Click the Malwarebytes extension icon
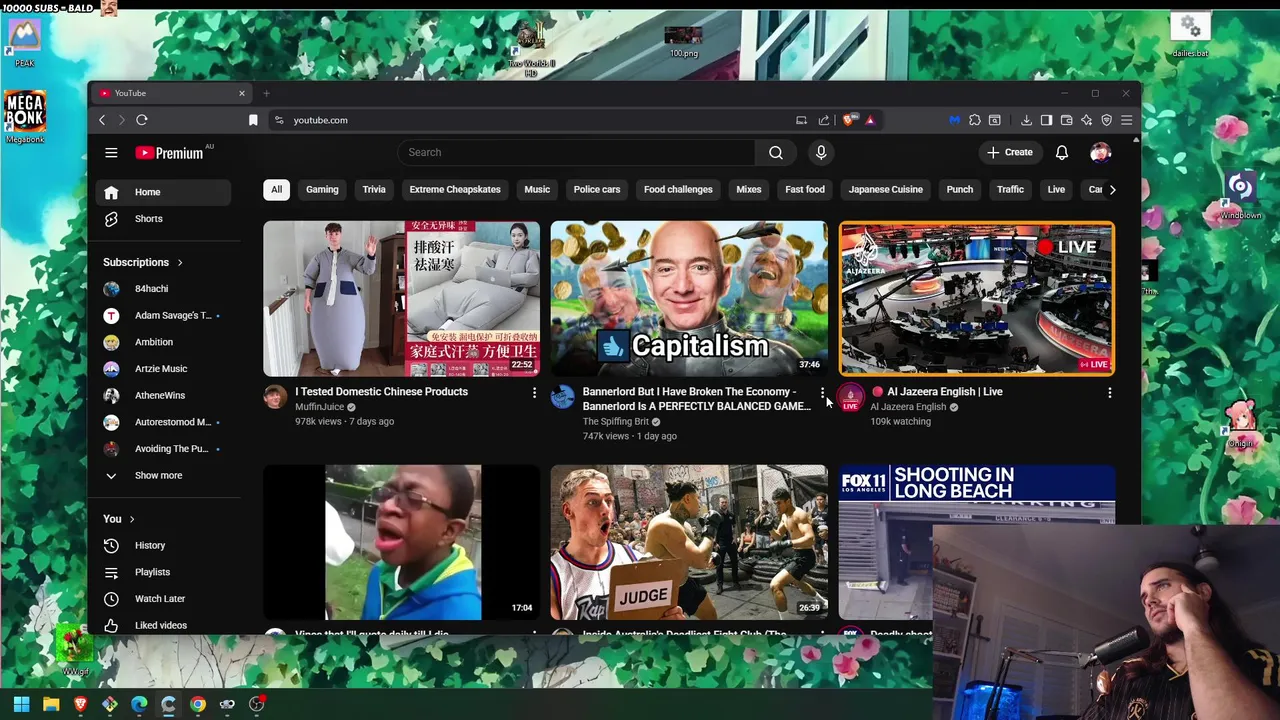The height and width of the screenshot is (720, 1280). point(954,120)
